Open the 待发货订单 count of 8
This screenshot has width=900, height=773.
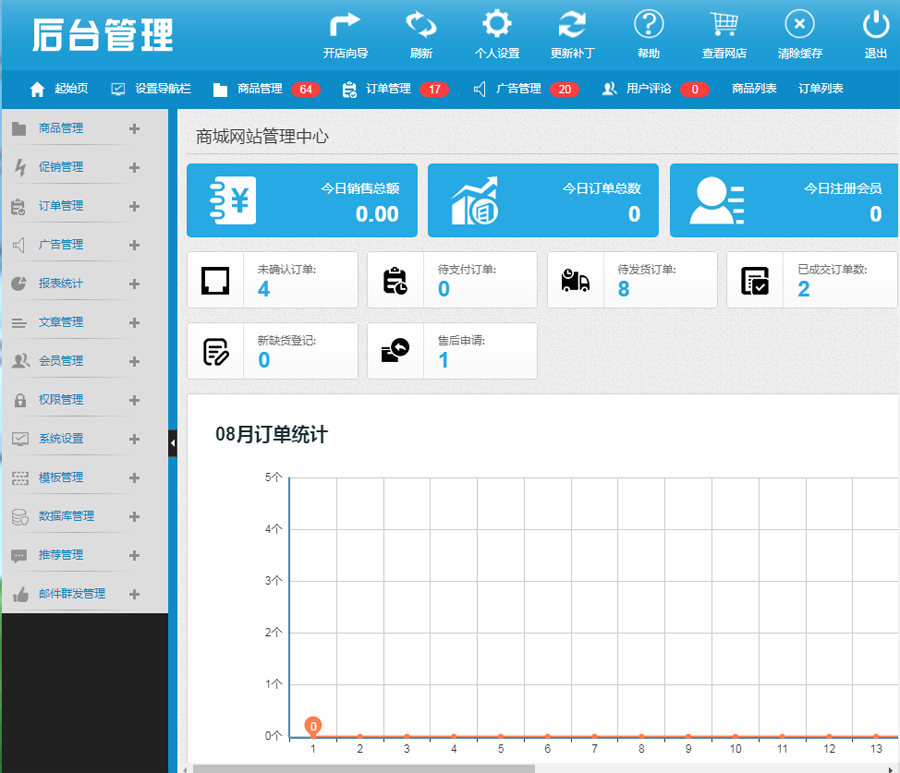click(x=623, y=290)
